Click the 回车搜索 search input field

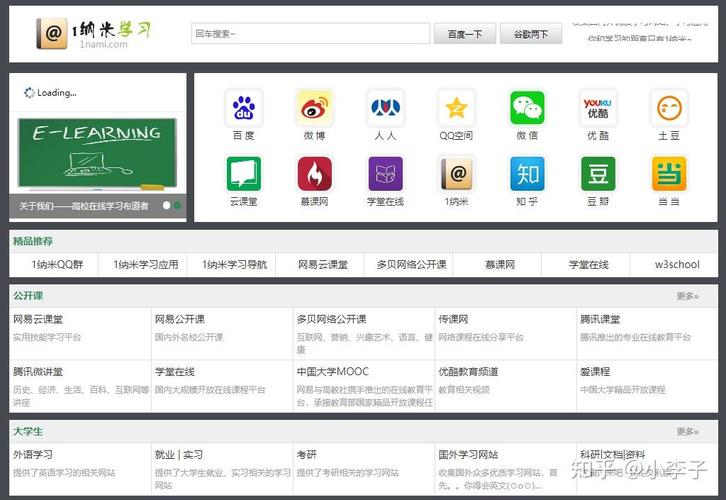[310, 34]
